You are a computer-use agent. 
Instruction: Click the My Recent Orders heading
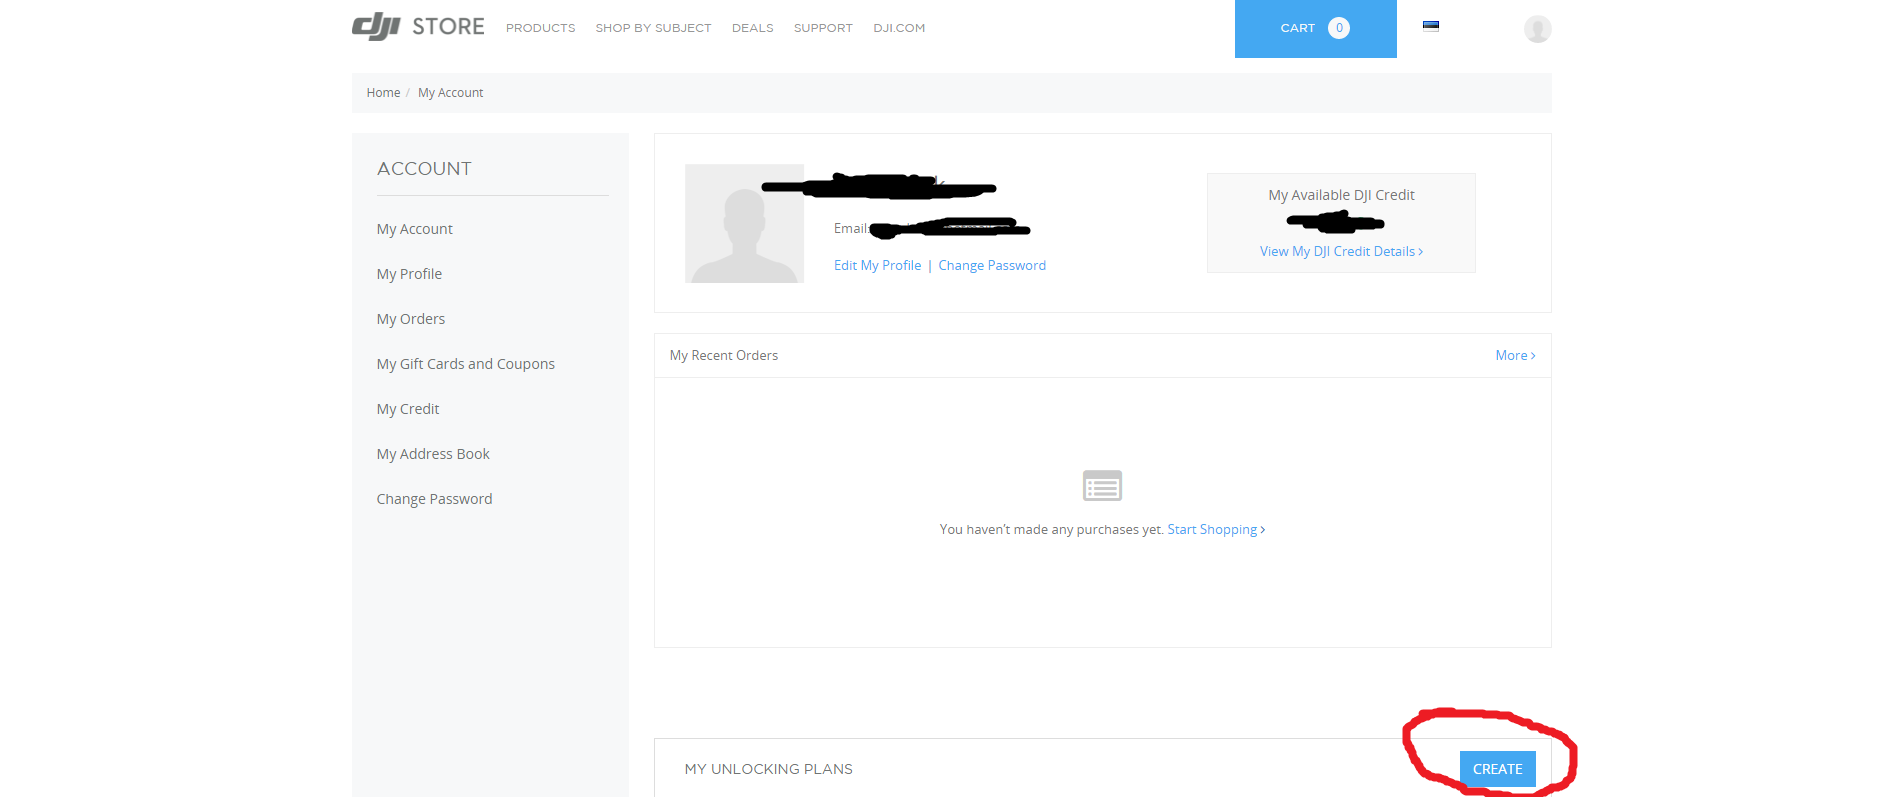click(x=723, y=355)
